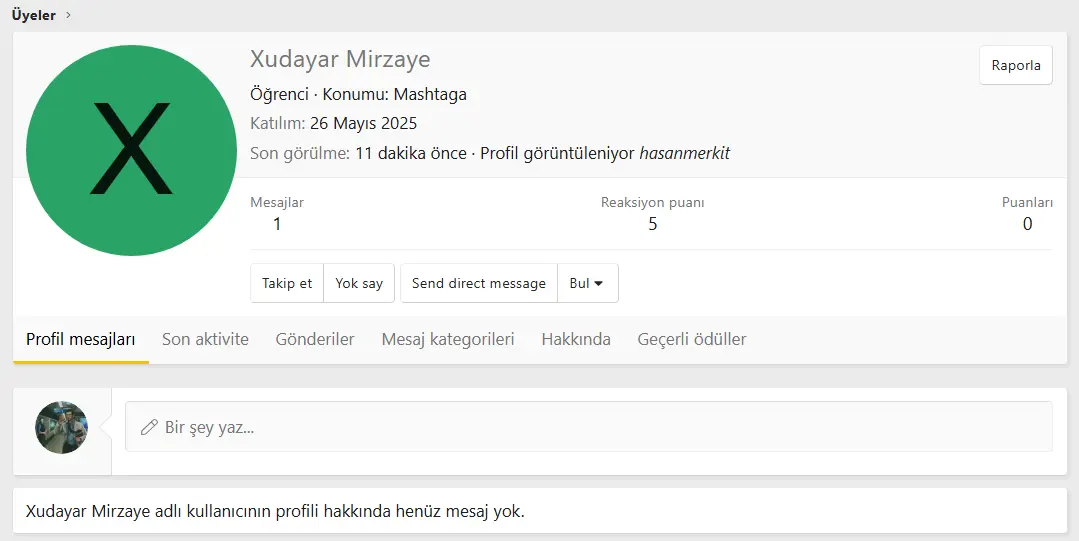Click the join date 26 Mayıs 2025
This screenshot has width=1079, height=541.
[363, 123]
